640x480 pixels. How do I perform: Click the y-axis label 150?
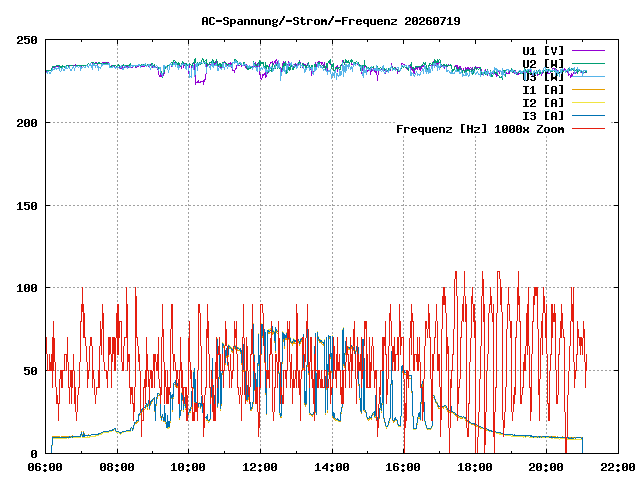pyautogui.click(x=27, y=206)
